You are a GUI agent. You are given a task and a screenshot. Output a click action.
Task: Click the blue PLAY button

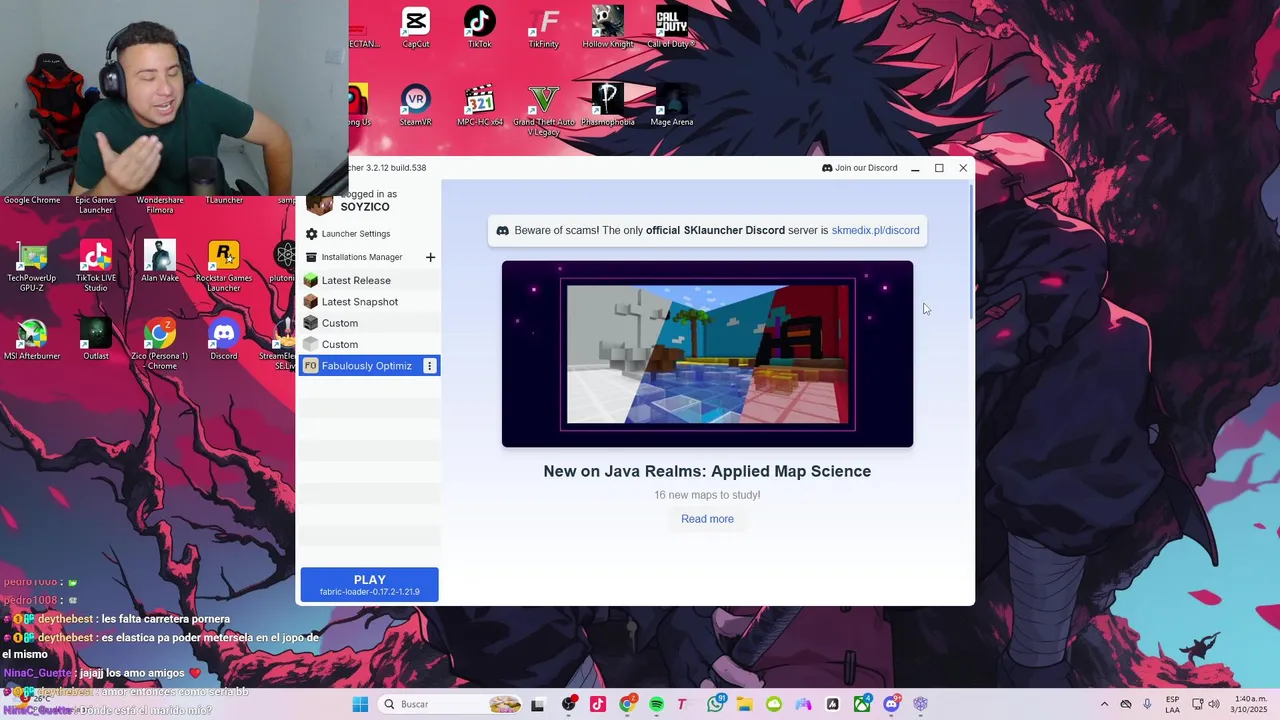point(369,585)
